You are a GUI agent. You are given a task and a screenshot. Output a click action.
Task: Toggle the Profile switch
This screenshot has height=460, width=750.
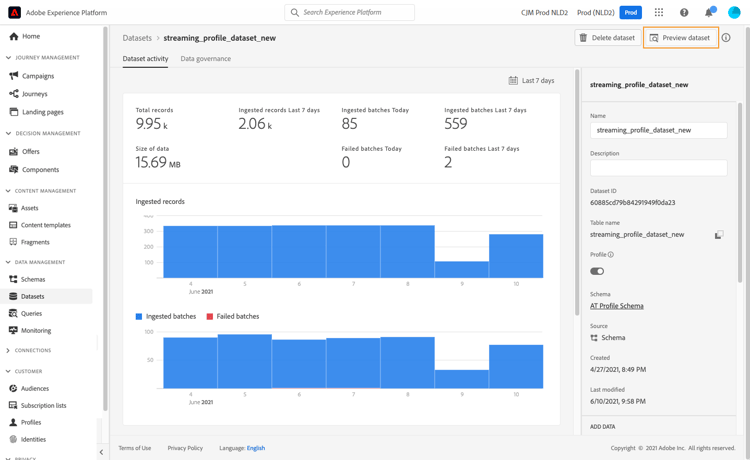point(597,271)
